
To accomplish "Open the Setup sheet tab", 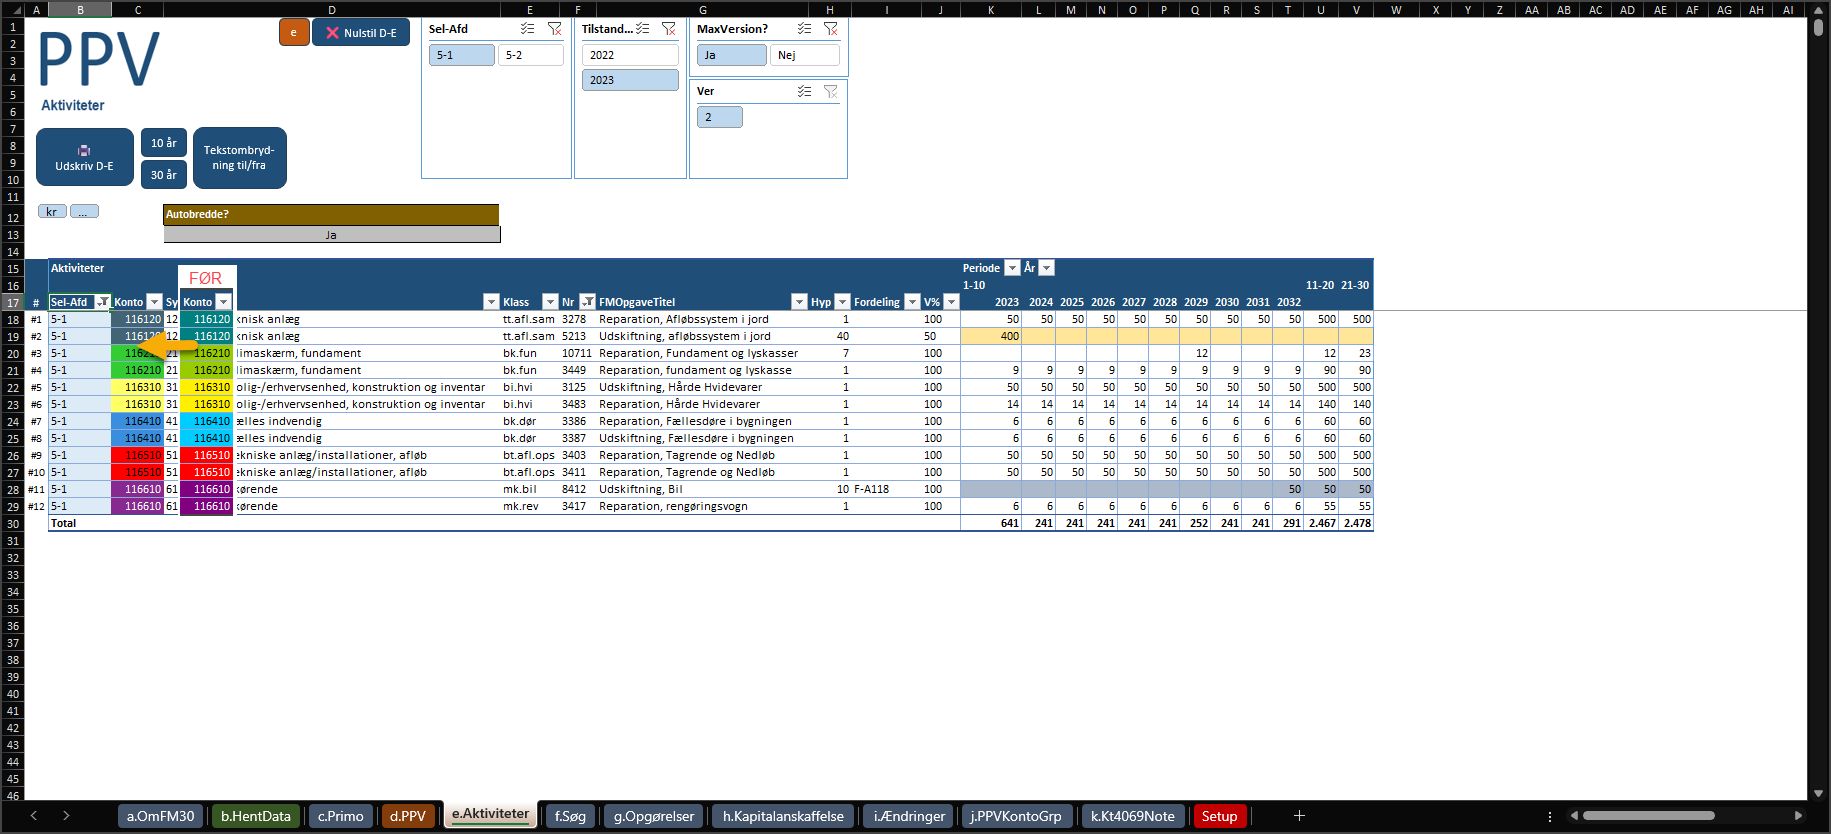I will pos(1219,816).
